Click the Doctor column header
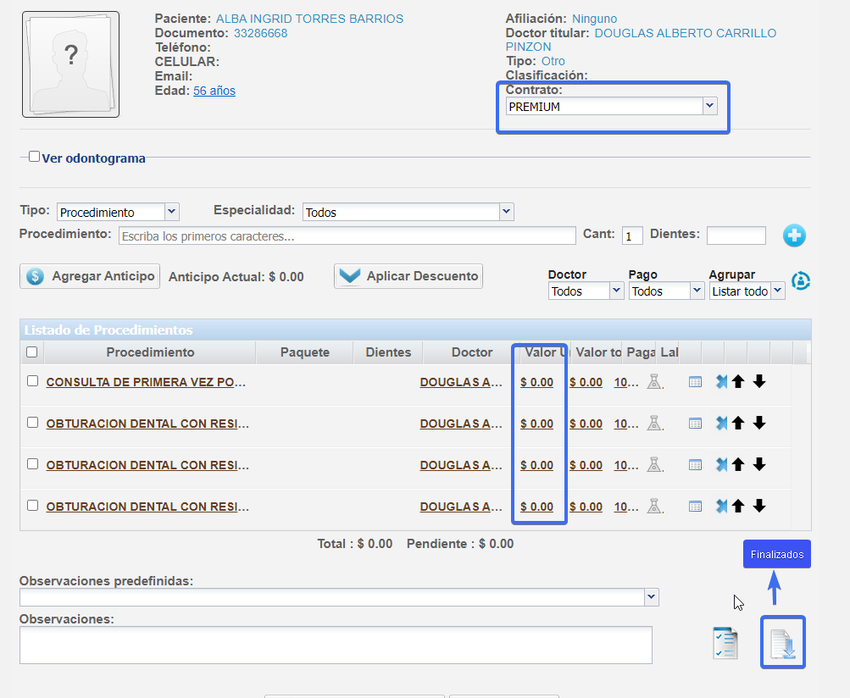The height and width of the screenshot is (698, 850). click(471, 352)
